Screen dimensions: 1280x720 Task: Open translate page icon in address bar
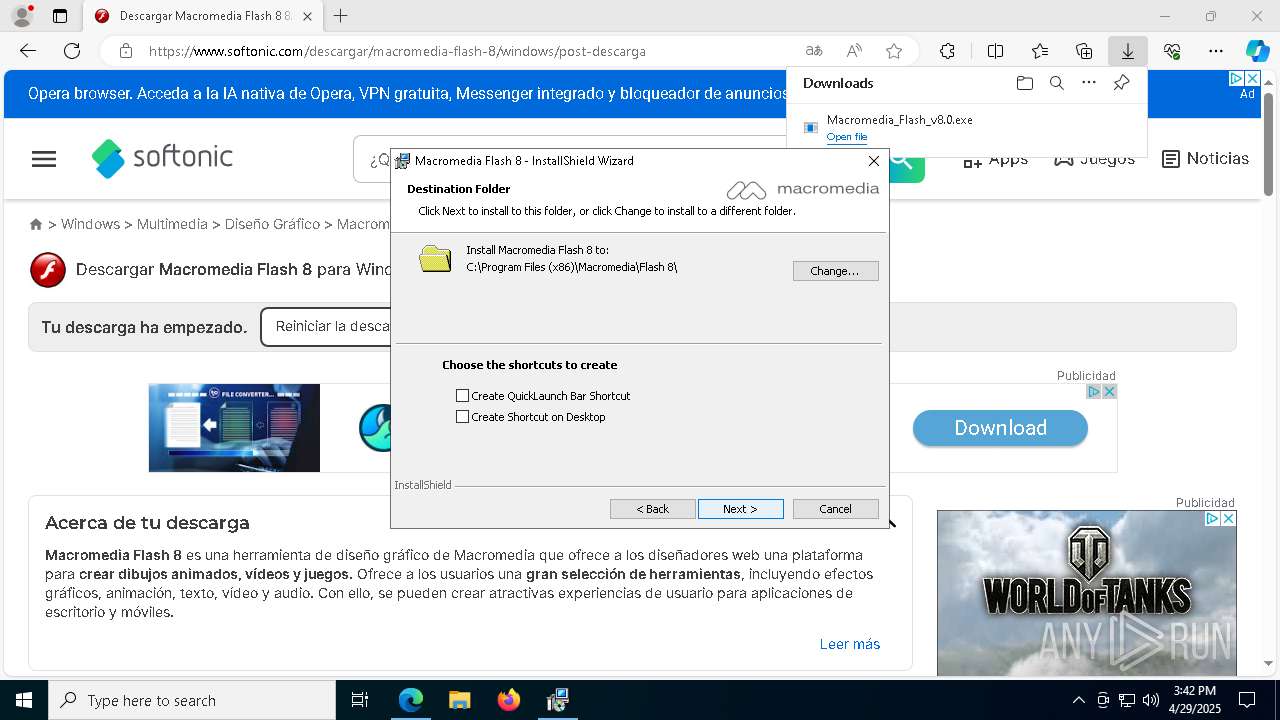coord(814,51)
